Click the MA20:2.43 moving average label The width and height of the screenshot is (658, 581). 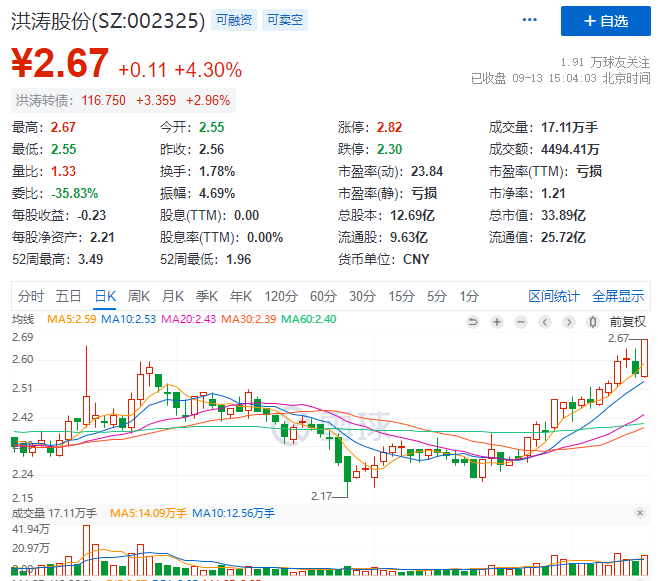pyautogui.click(x=188, y=319)
